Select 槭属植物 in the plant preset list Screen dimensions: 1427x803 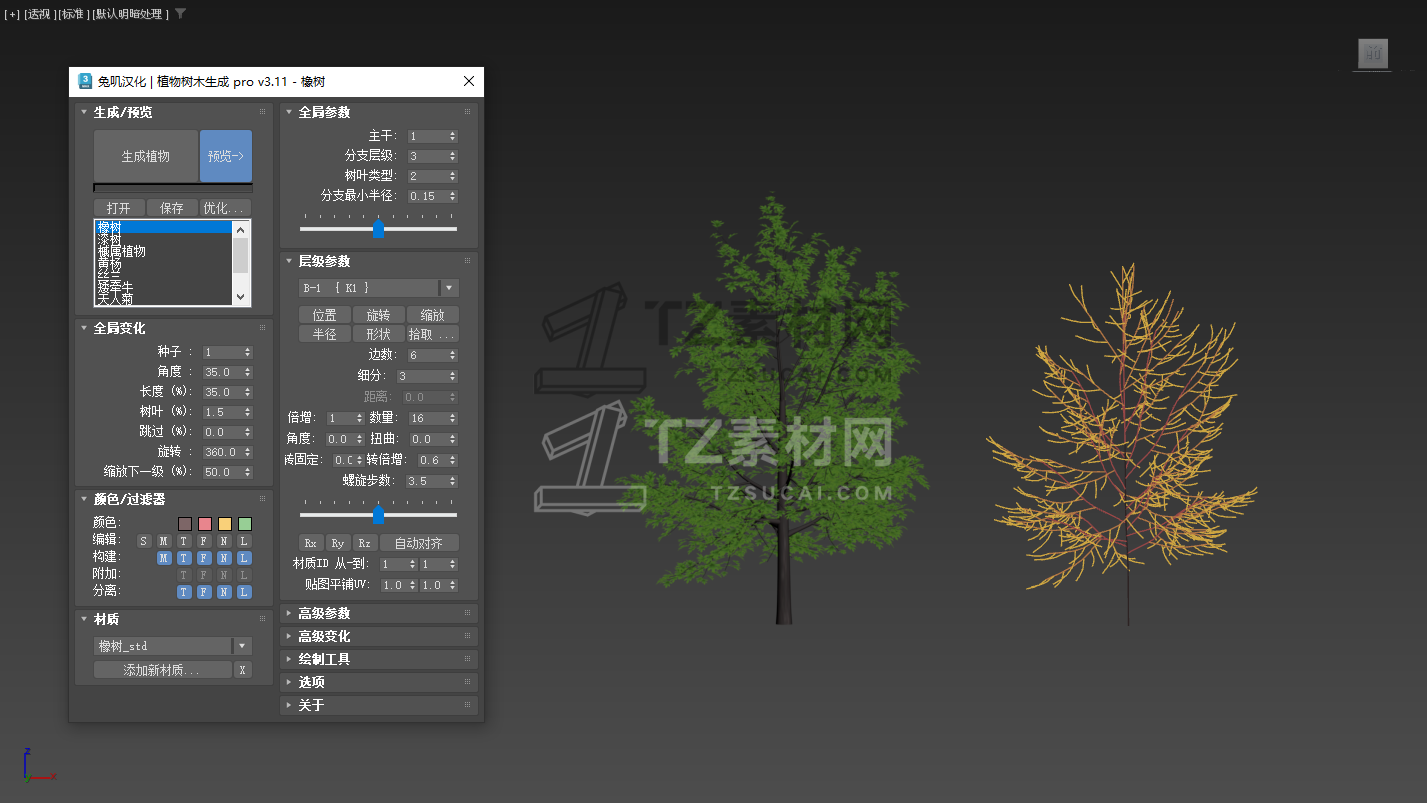(163, 252)
